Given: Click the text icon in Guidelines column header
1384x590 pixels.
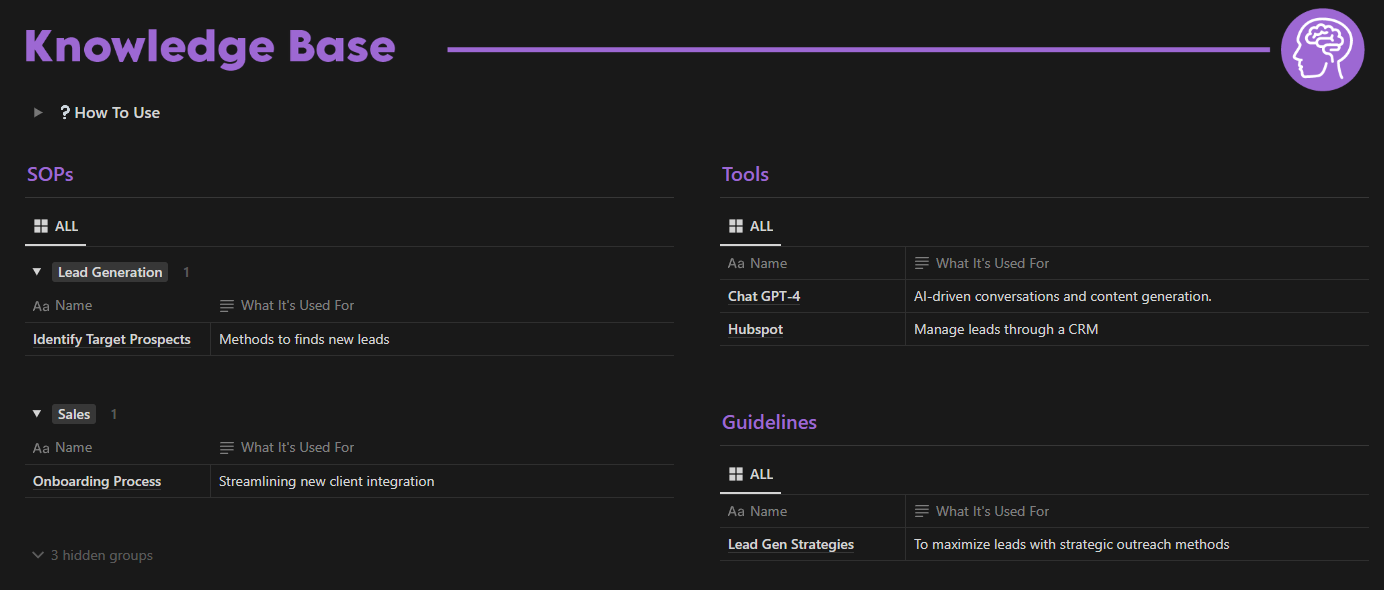Looking at the screenshot, I should (x=922, y=512).
